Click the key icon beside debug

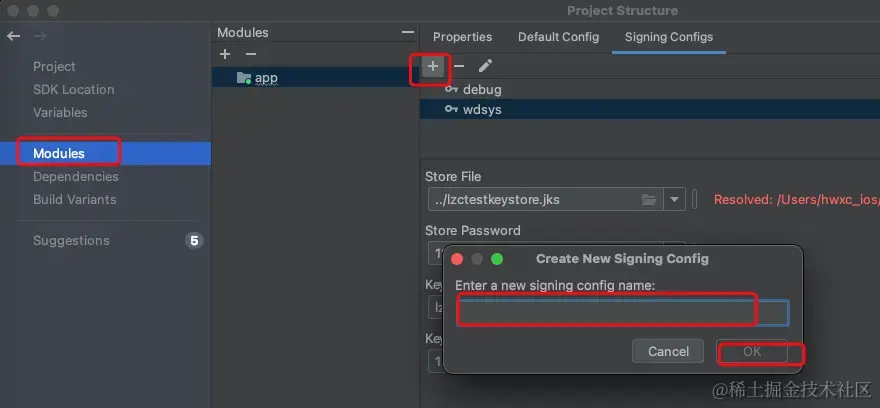(x=451, y=89)
